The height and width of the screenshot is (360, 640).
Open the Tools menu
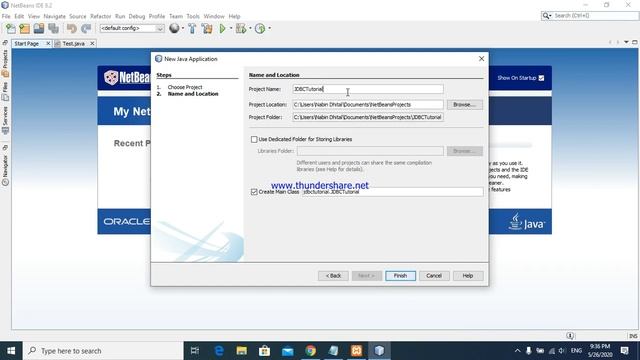click(193, 16)
